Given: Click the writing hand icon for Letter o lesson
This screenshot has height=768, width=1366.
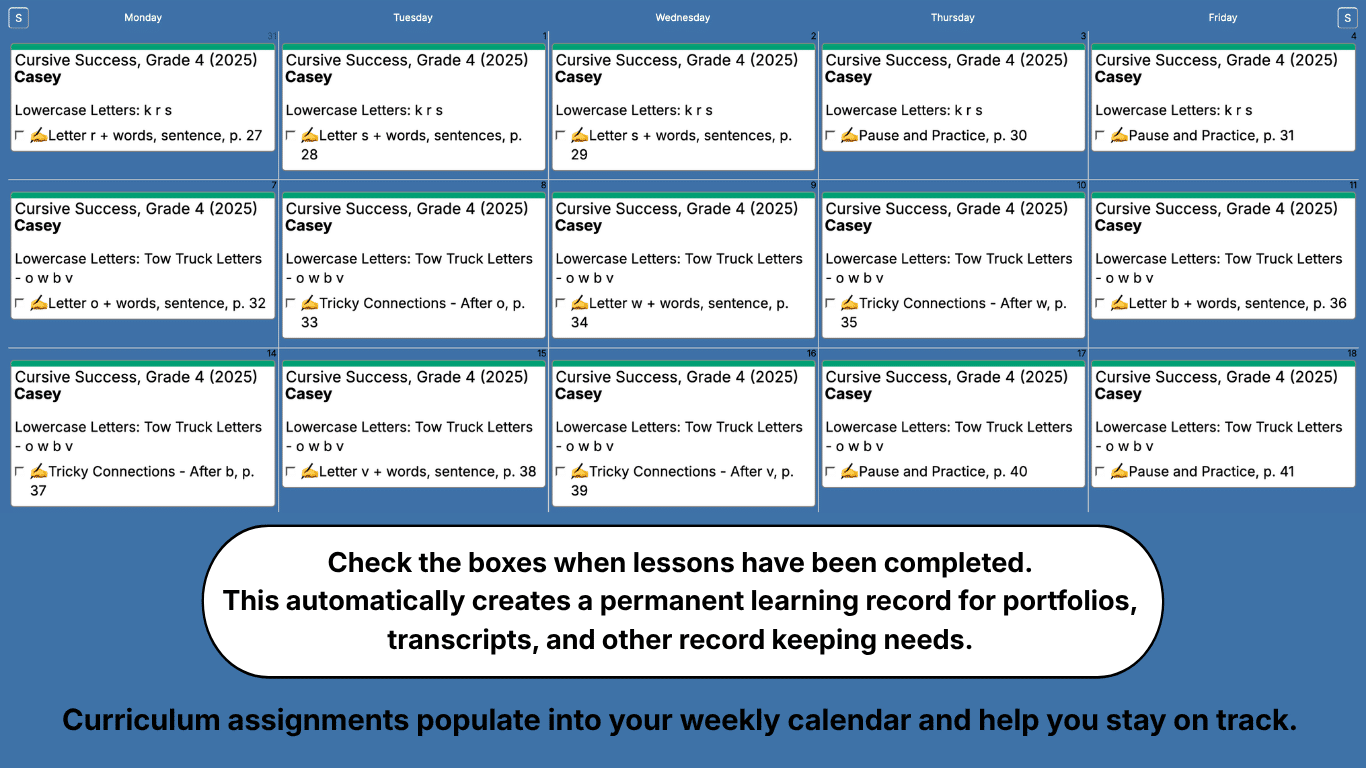Looking at the screenshot, I should coord(38,304).
